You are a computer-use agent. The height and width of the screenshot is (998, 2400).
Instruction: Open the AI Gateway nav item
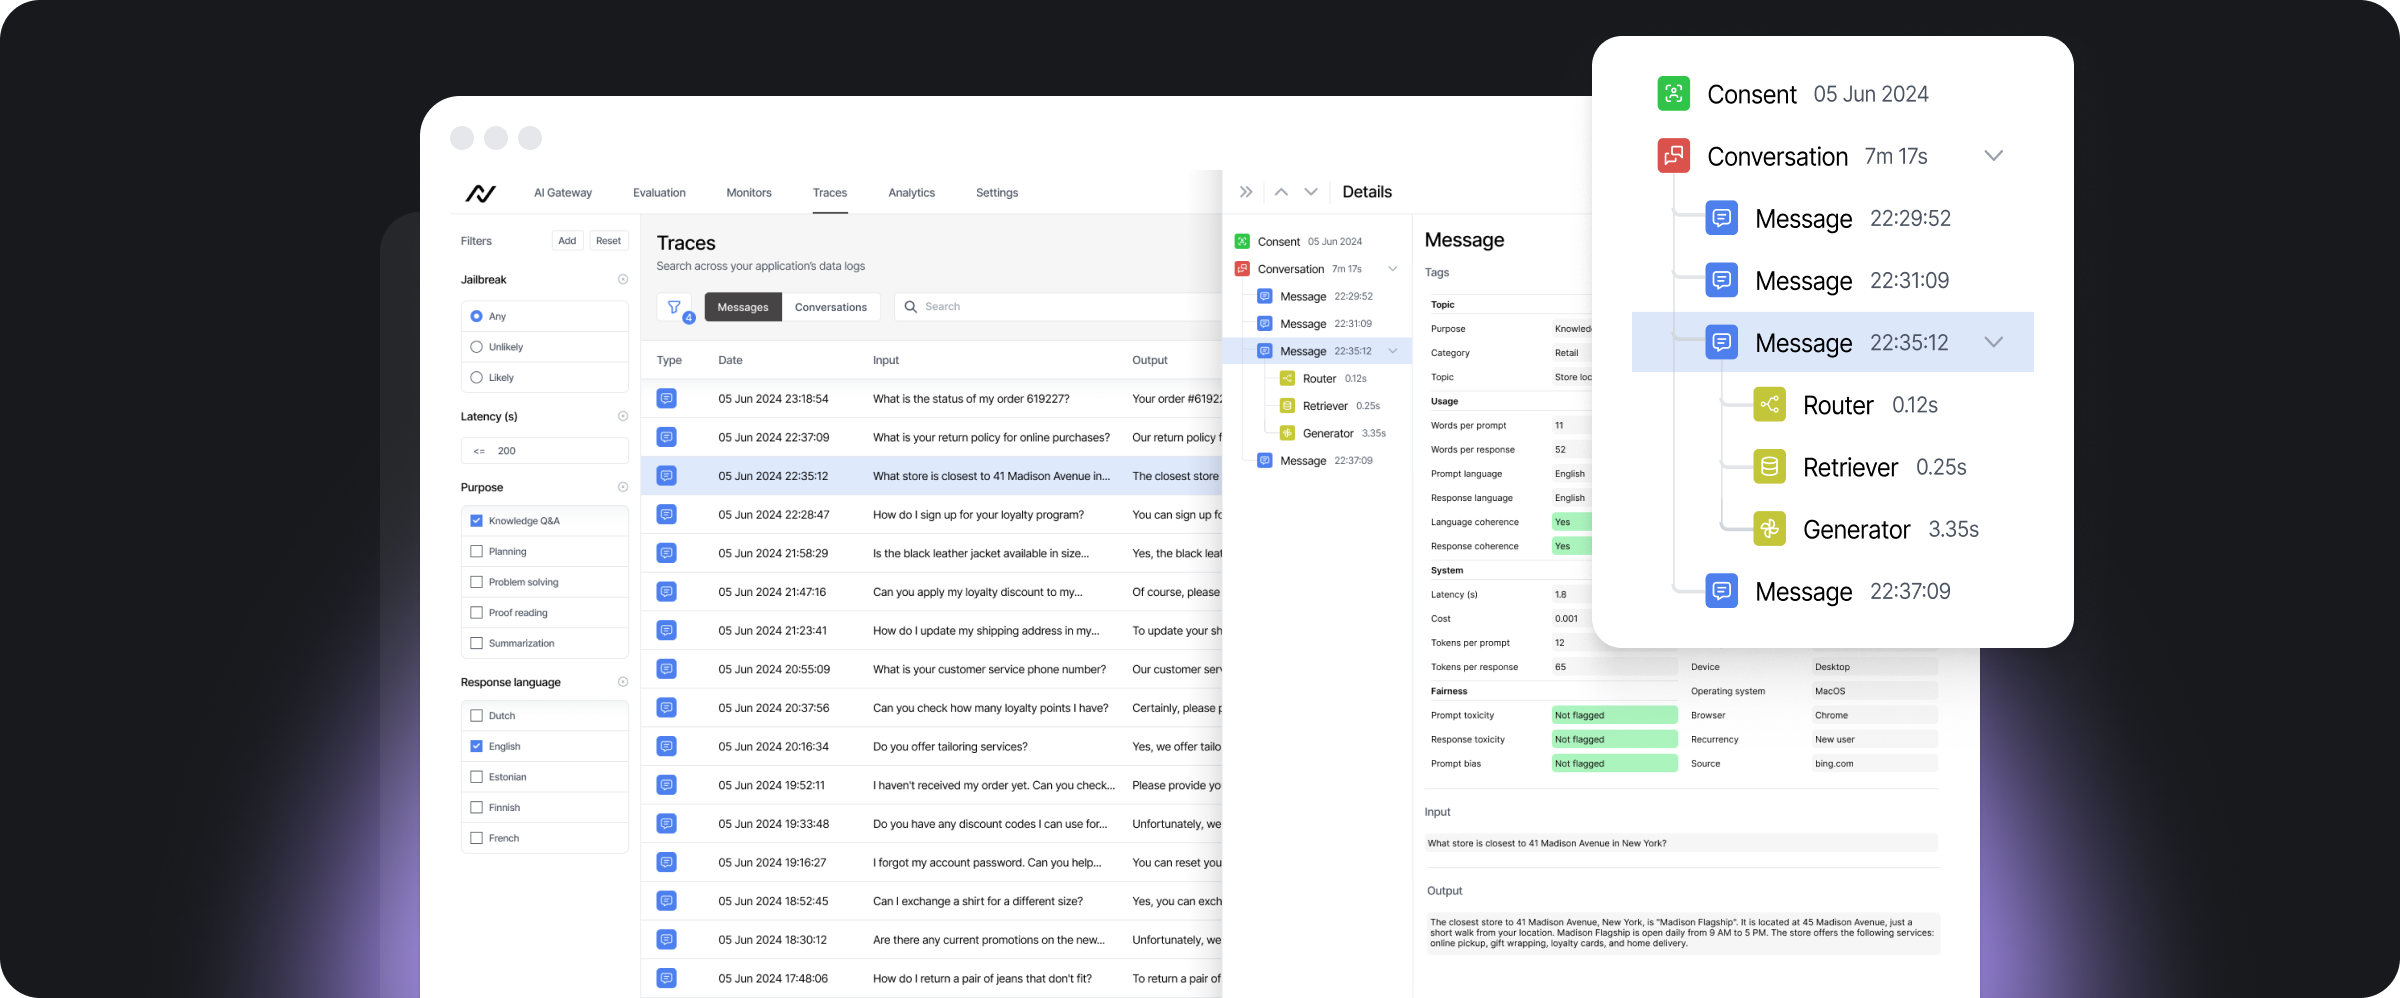tap(563, 193)
